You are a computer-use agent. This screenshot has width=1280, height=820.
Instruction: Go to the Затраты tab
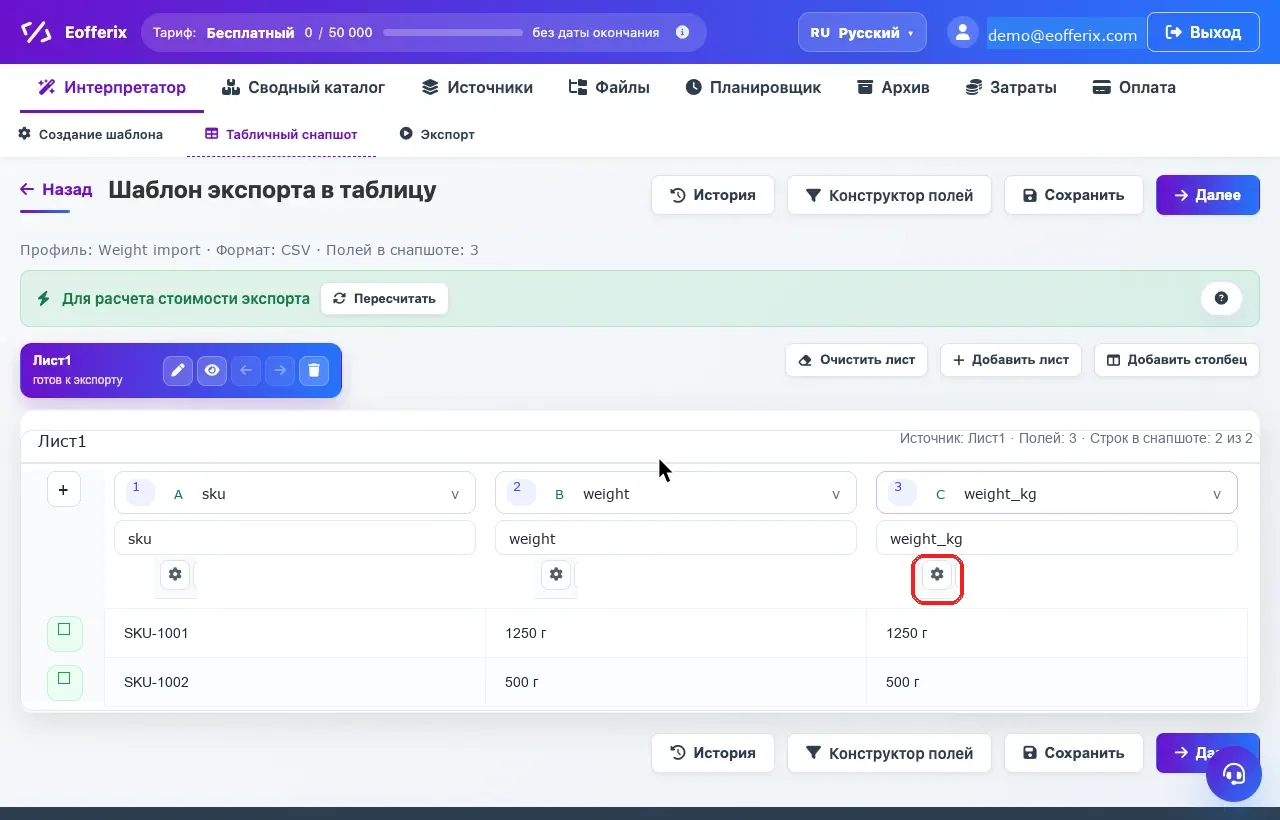tap(1011, 87)
